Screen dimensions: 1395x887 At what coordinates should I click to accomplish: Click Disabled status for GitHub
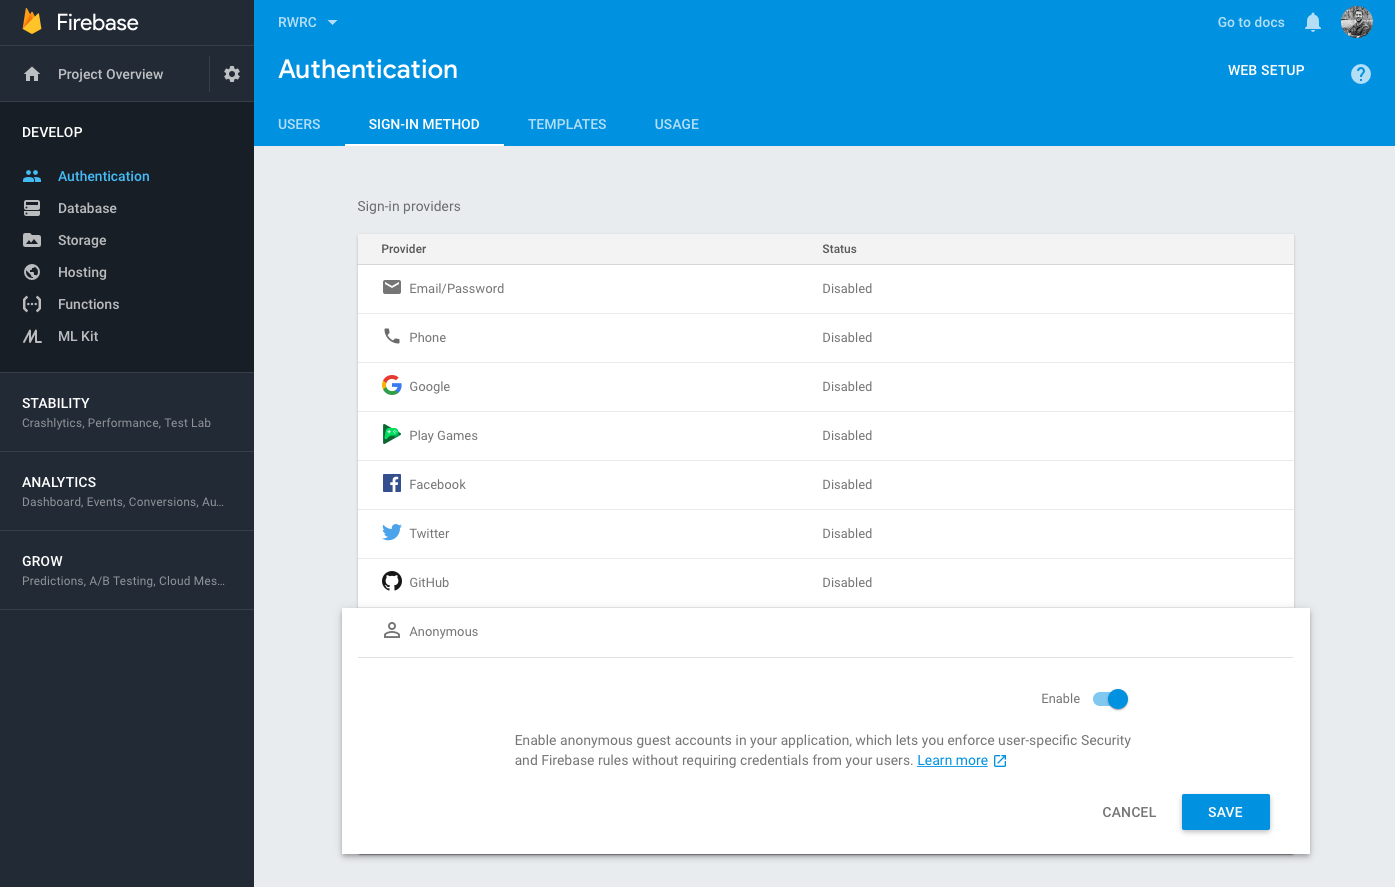click(847, 582)
